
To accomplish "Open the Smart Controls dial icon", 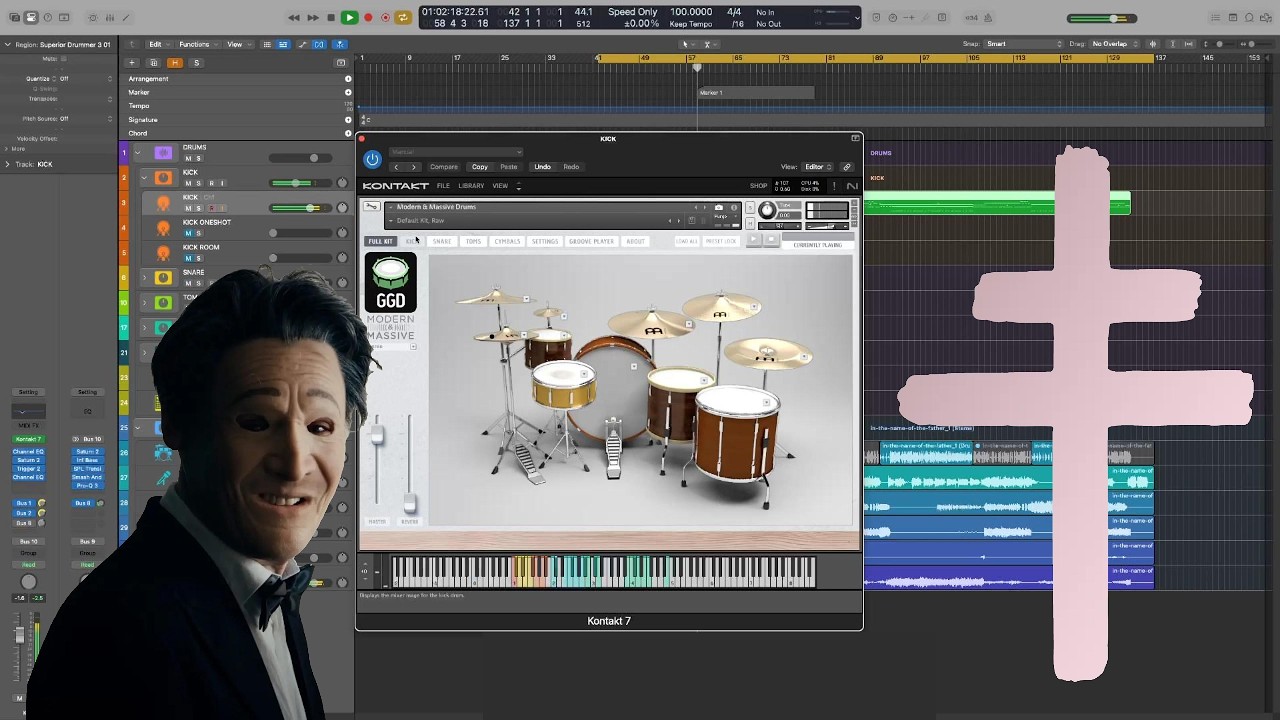I will click(93, 17).
